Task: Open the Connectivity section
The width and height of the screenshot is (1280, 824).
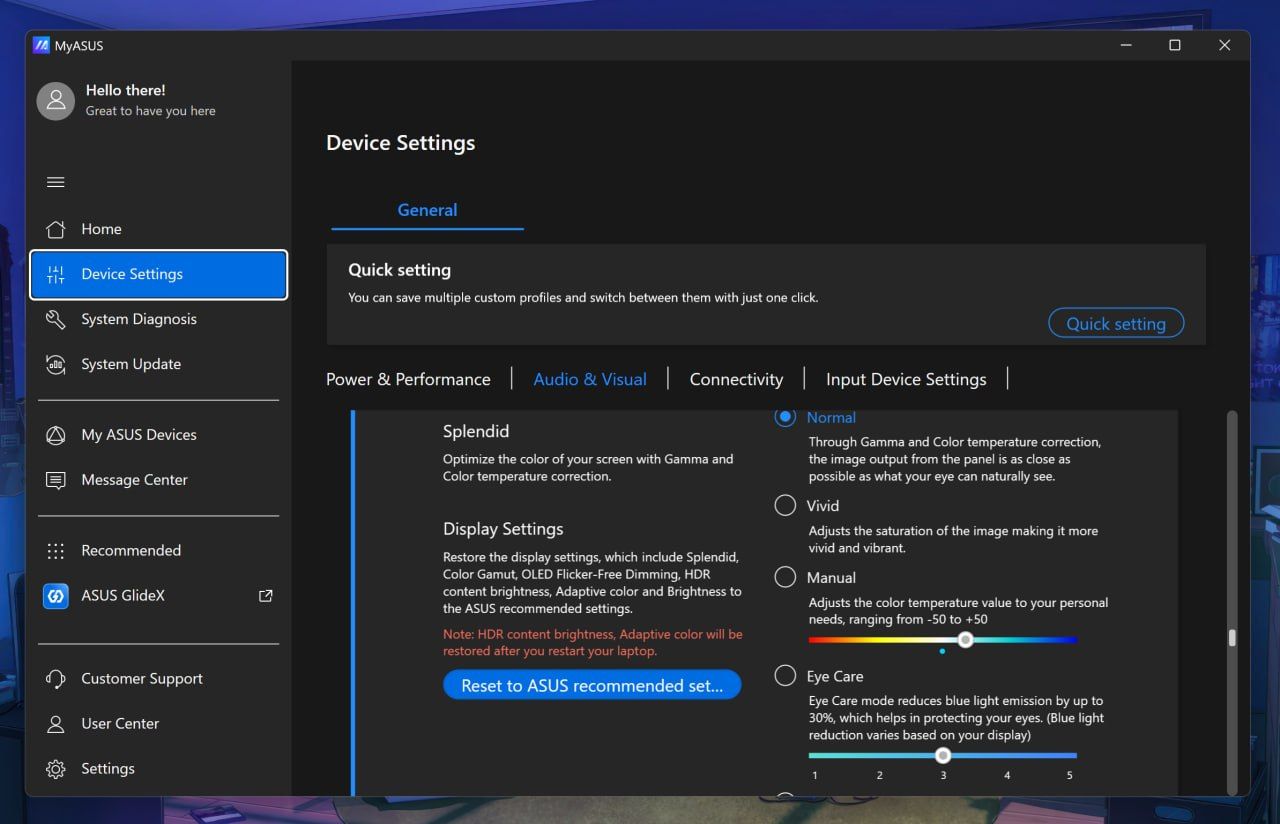Action: point(736,379)
